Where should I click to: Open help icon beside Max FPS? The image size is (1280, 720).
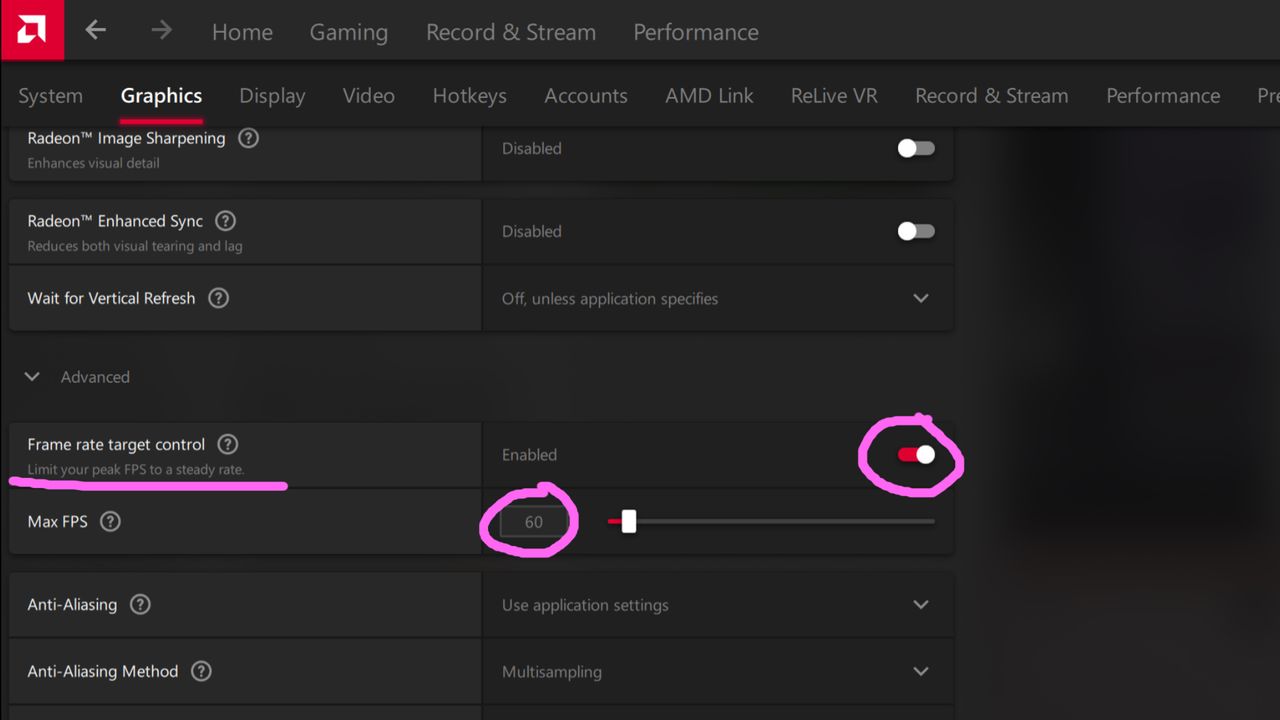tap(110, 521)
